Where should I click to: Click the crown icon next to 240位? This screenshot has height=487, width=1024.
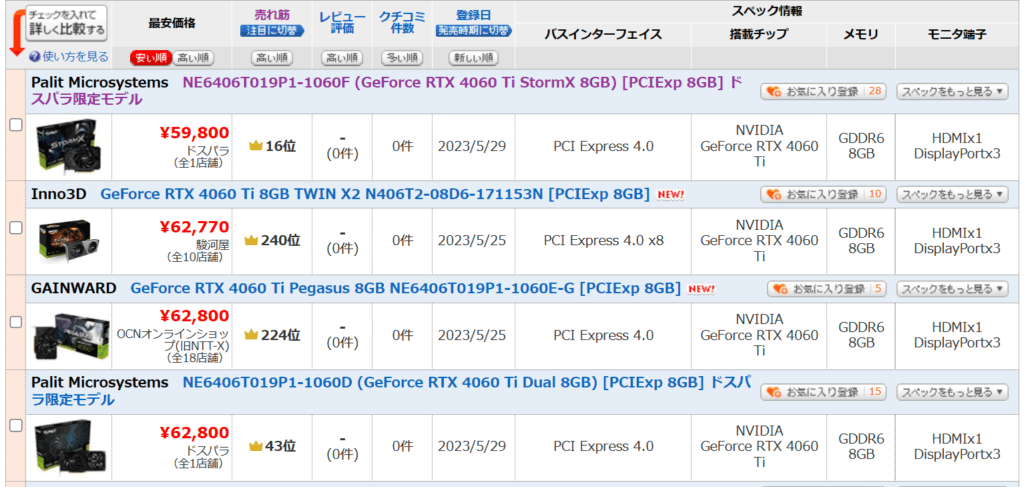(x=251, y=240)
